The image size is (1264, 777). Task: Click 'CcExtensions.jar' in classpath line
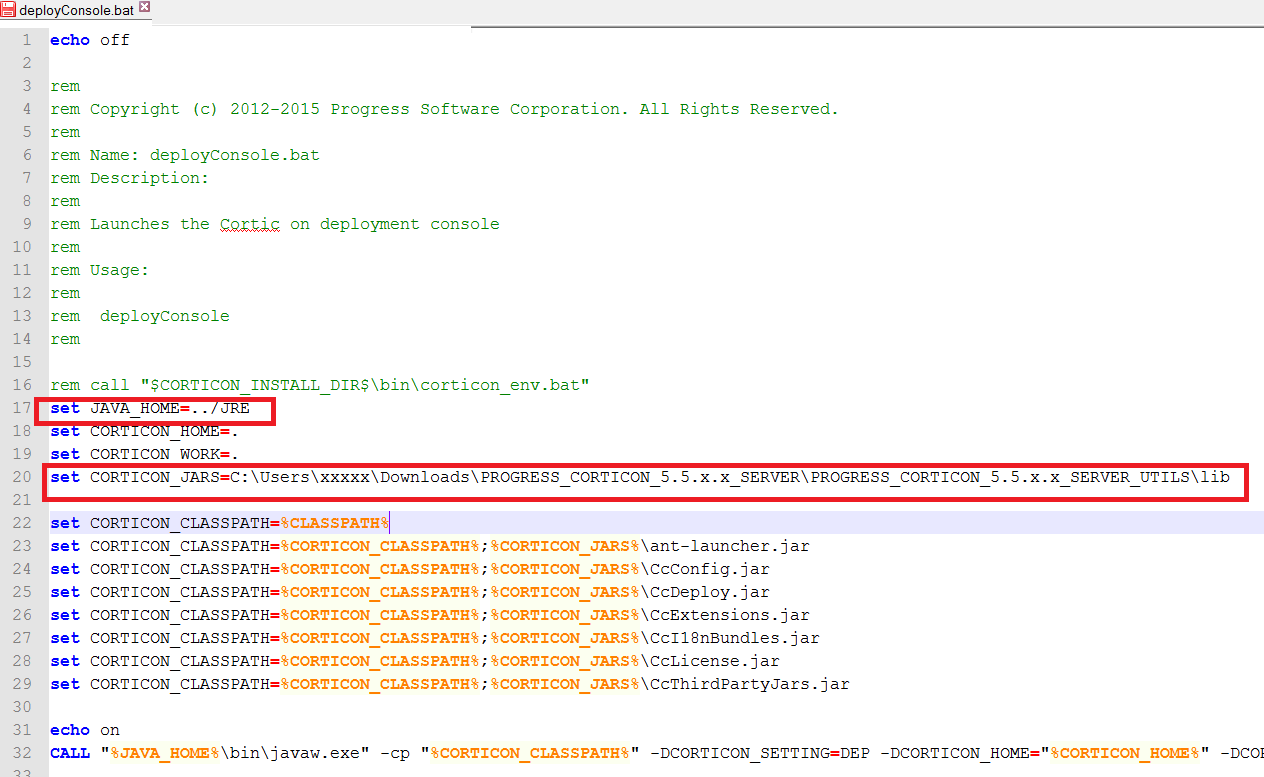pyautogui.click(x=730, y=615)
